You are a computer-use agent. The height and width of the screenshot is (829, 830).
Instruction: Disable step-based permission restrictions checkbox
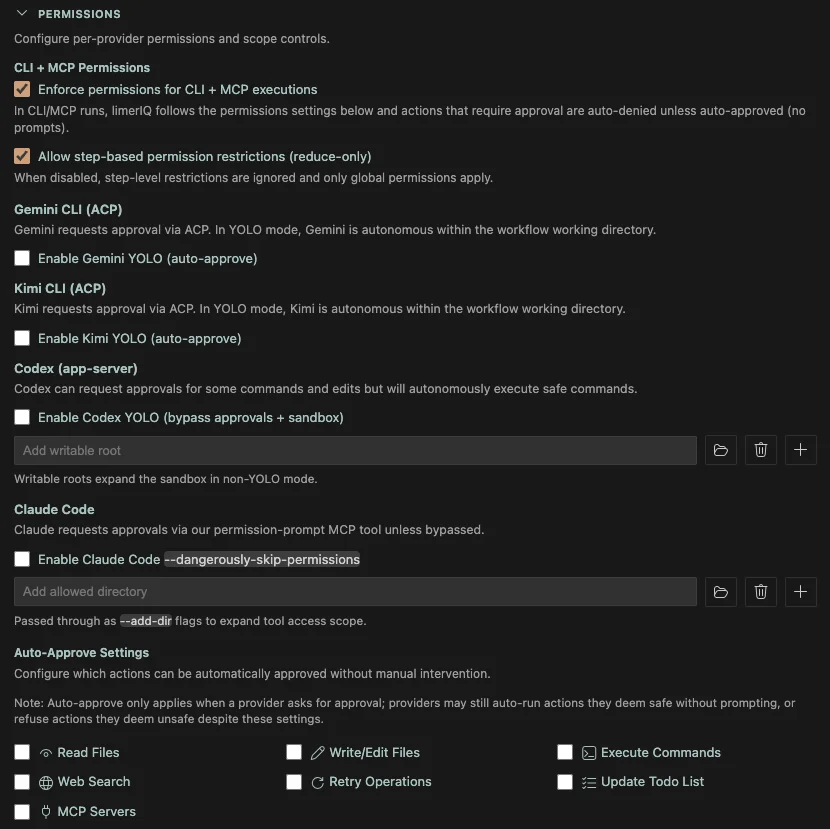(x=22, y=156)
